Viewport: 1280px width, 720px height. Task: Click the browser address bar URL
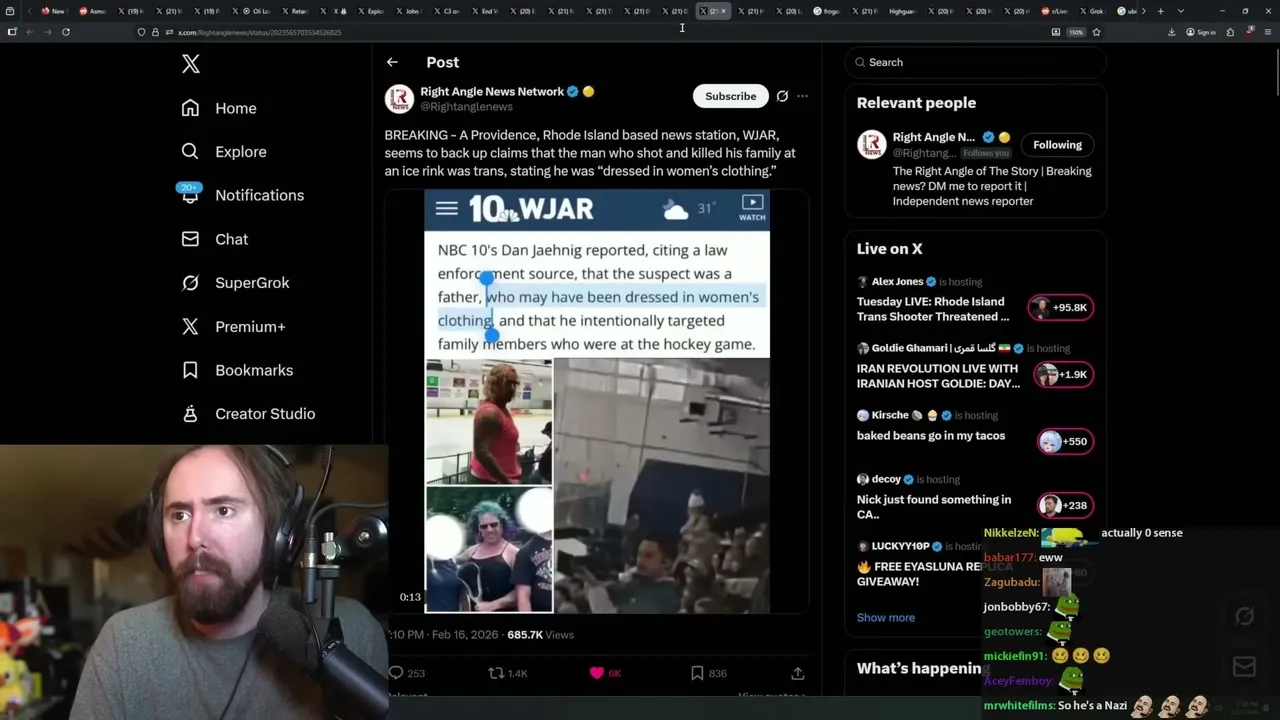click(x=259, y=32)
